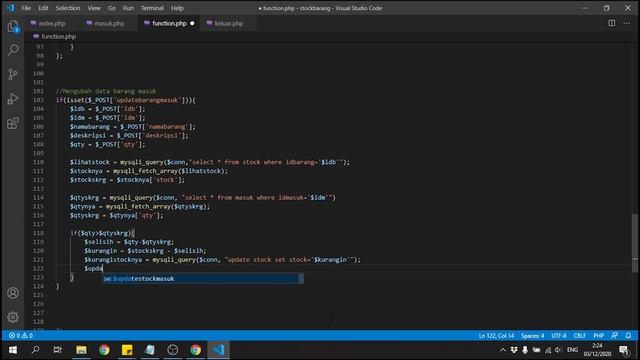640x360 pixels.
Task: Open the Source Control view
Action: (13, 74)
